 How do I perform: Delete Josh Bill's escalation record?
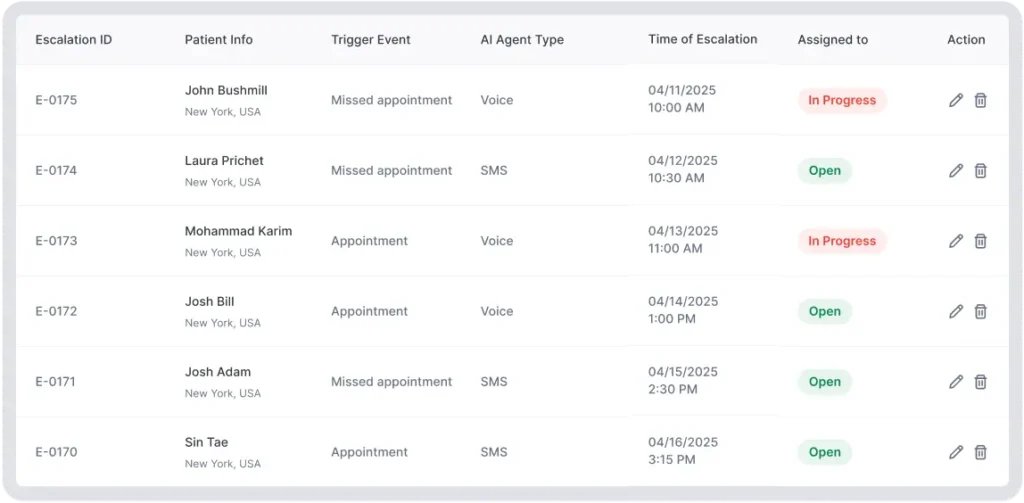(x=980, y=311)
